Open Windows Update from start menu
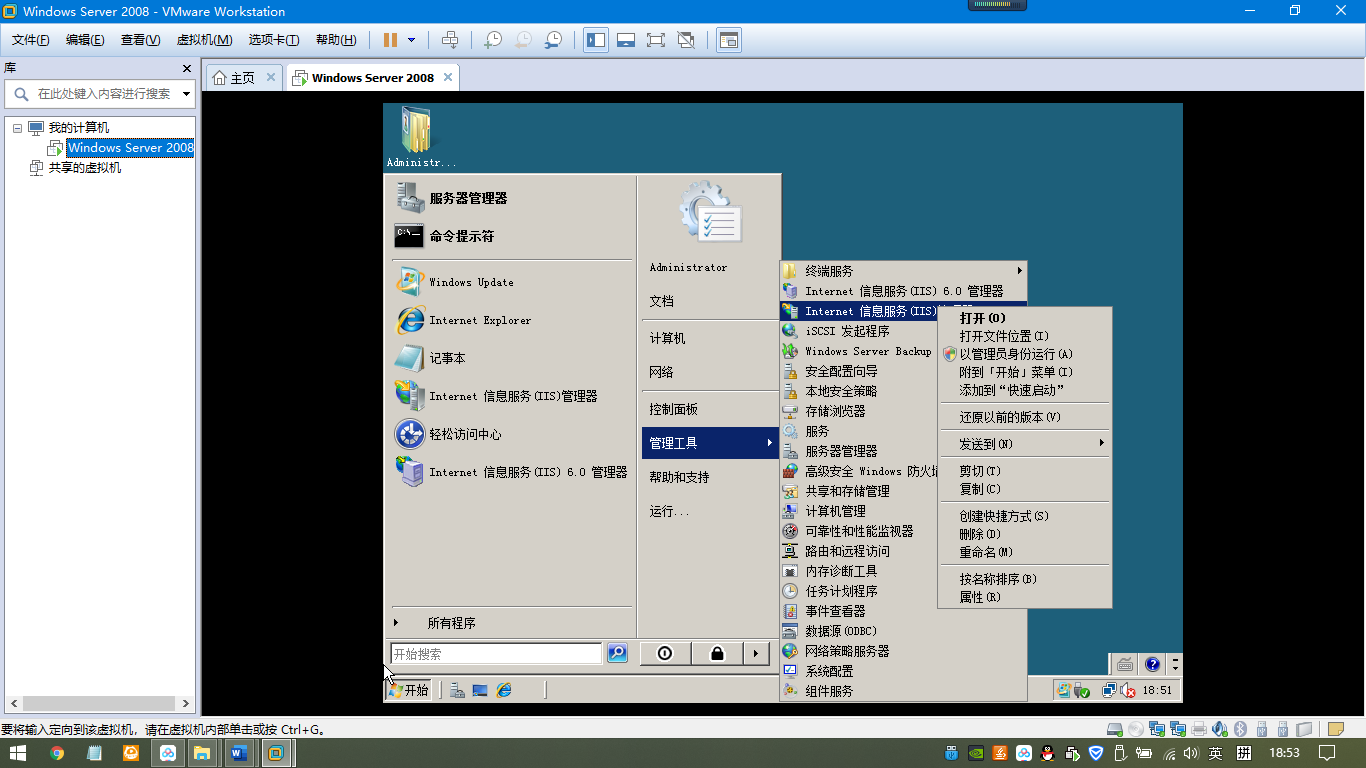1366x768 pixels. coord(471,282)
